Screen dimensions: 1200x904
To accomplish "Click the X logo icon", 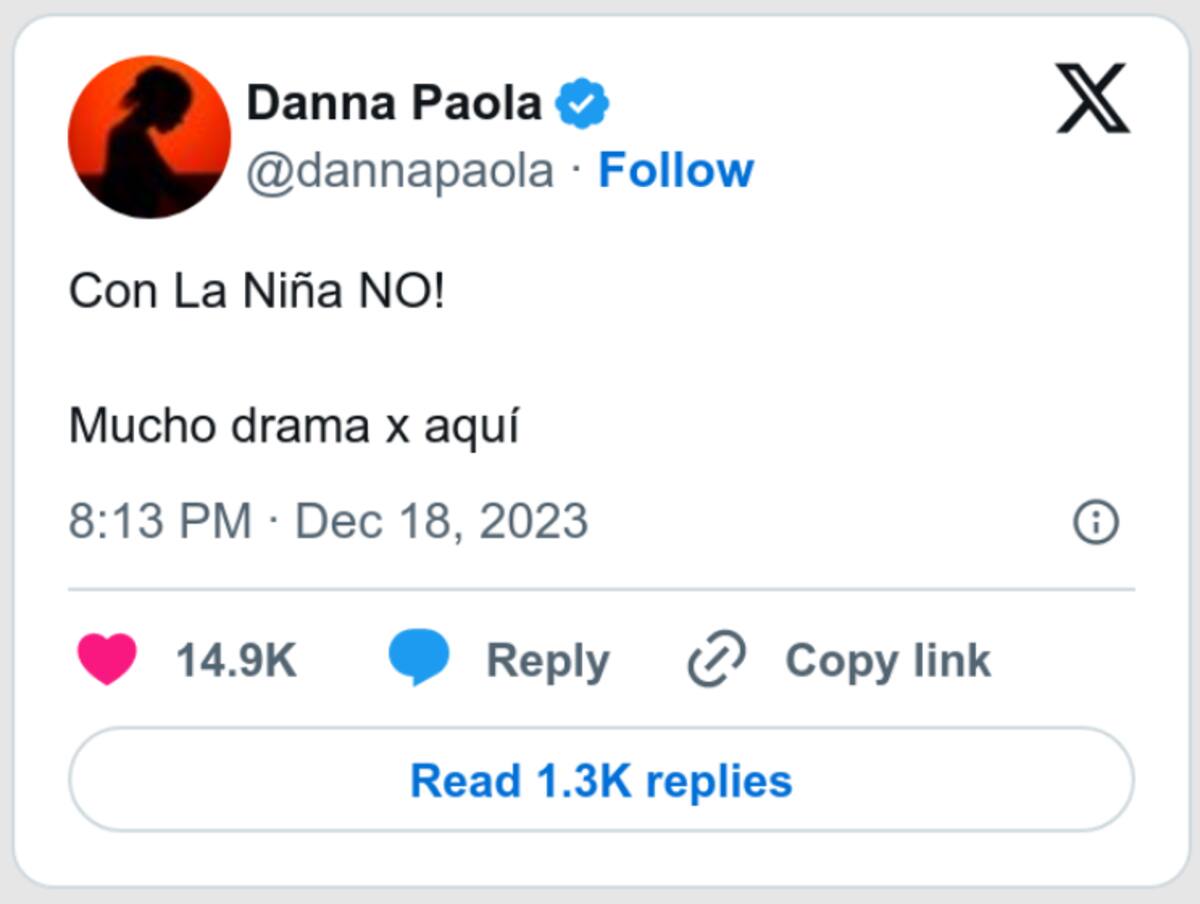I will point(1093,99).
